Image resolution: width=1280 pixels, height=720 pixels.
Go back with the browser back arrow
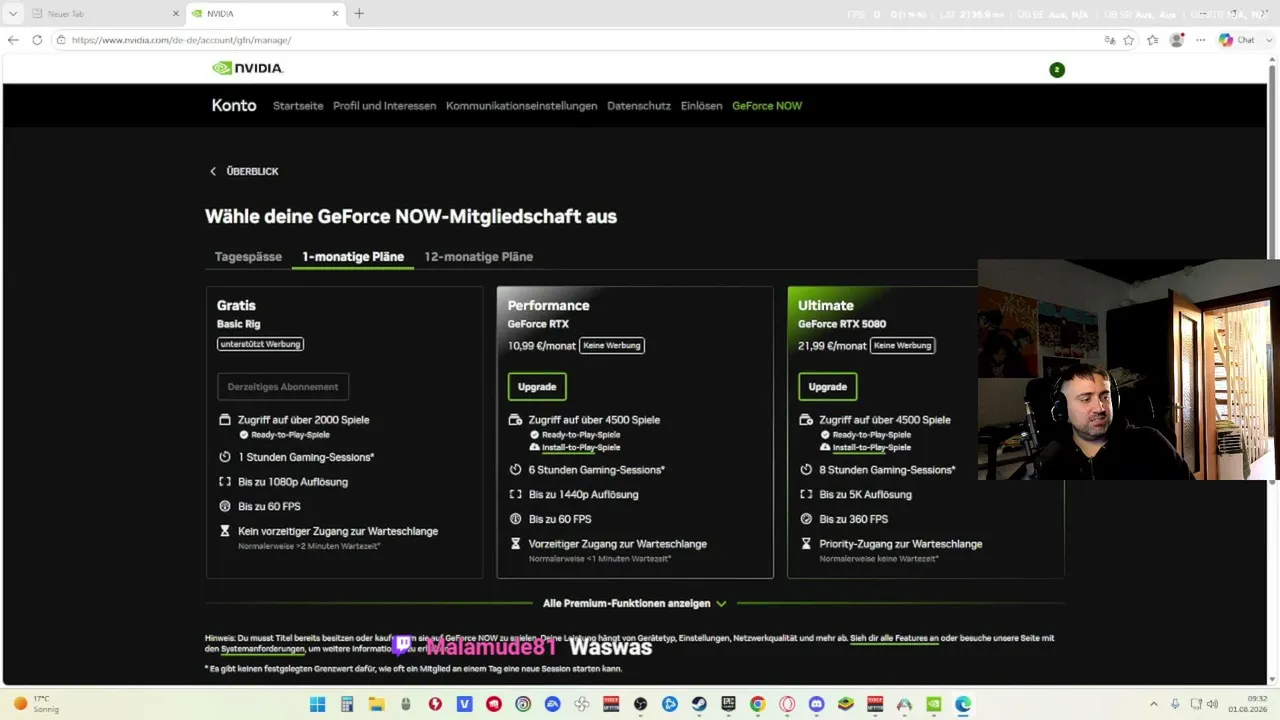13,40
